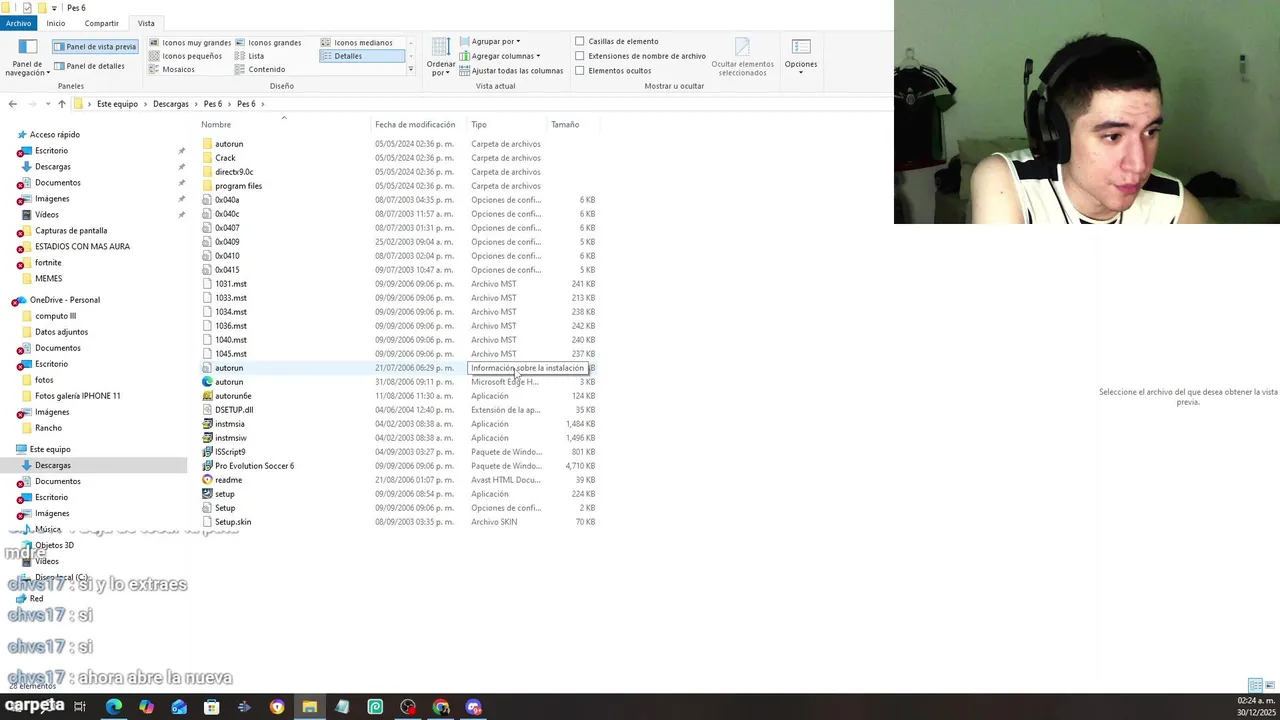Sort by Fecha de modificación column
Image resolution: width=1280 pixels, height=720 pixels.
pos(415,125)
